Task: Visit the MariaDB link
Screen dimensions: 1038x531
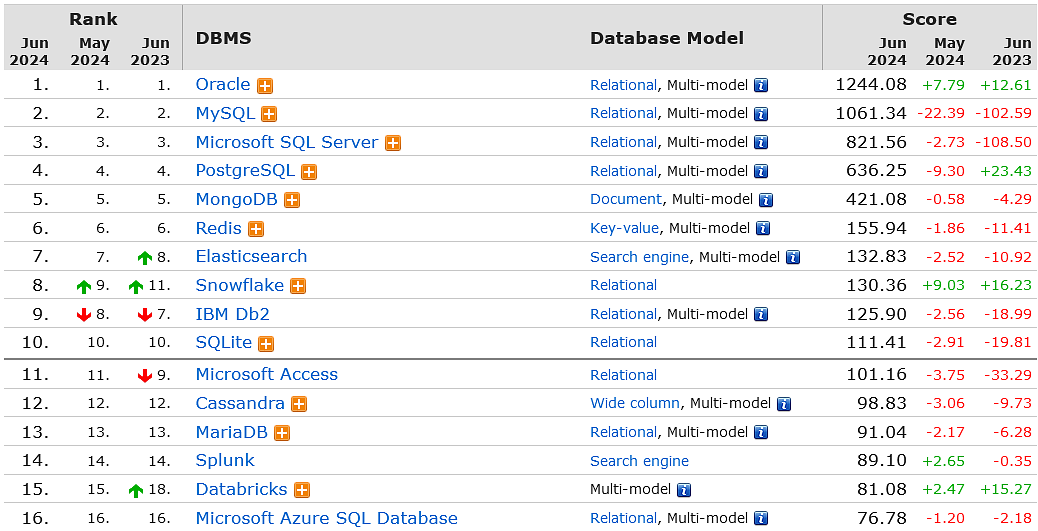Action: pos(232,432)
